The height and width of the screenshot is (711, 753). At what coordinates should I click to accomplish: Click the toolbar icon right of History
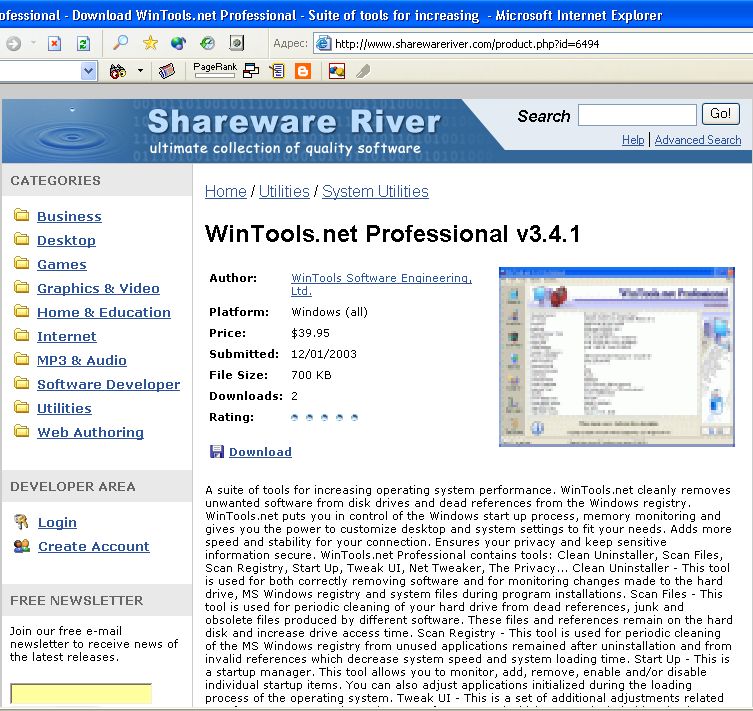coord(236,43)
